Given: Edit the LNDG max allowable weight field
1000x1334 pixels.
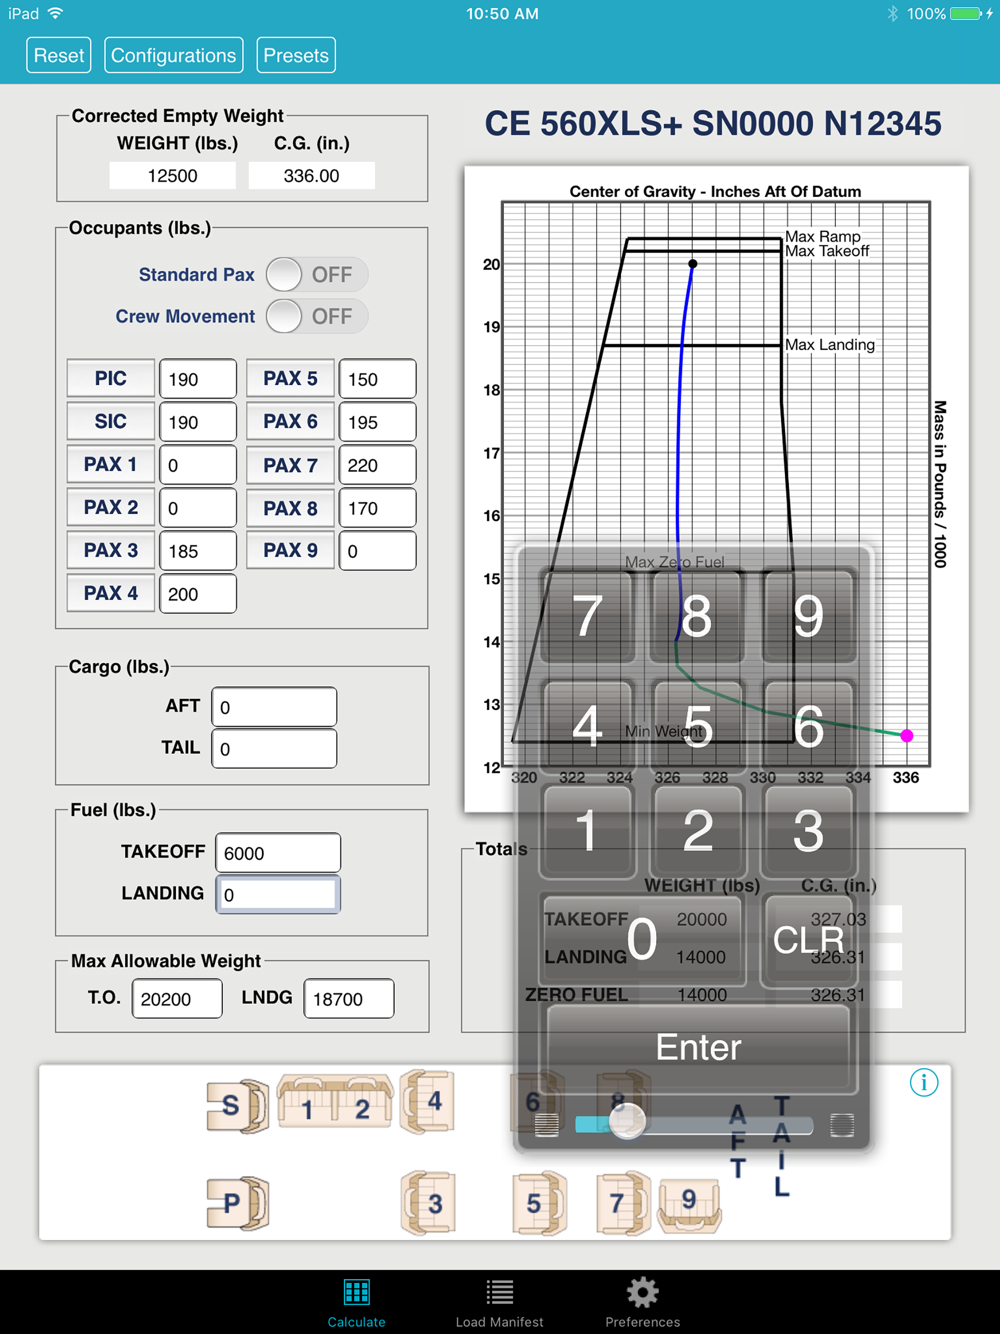Looking at the screenshot, I should click(x=349, y=999).
